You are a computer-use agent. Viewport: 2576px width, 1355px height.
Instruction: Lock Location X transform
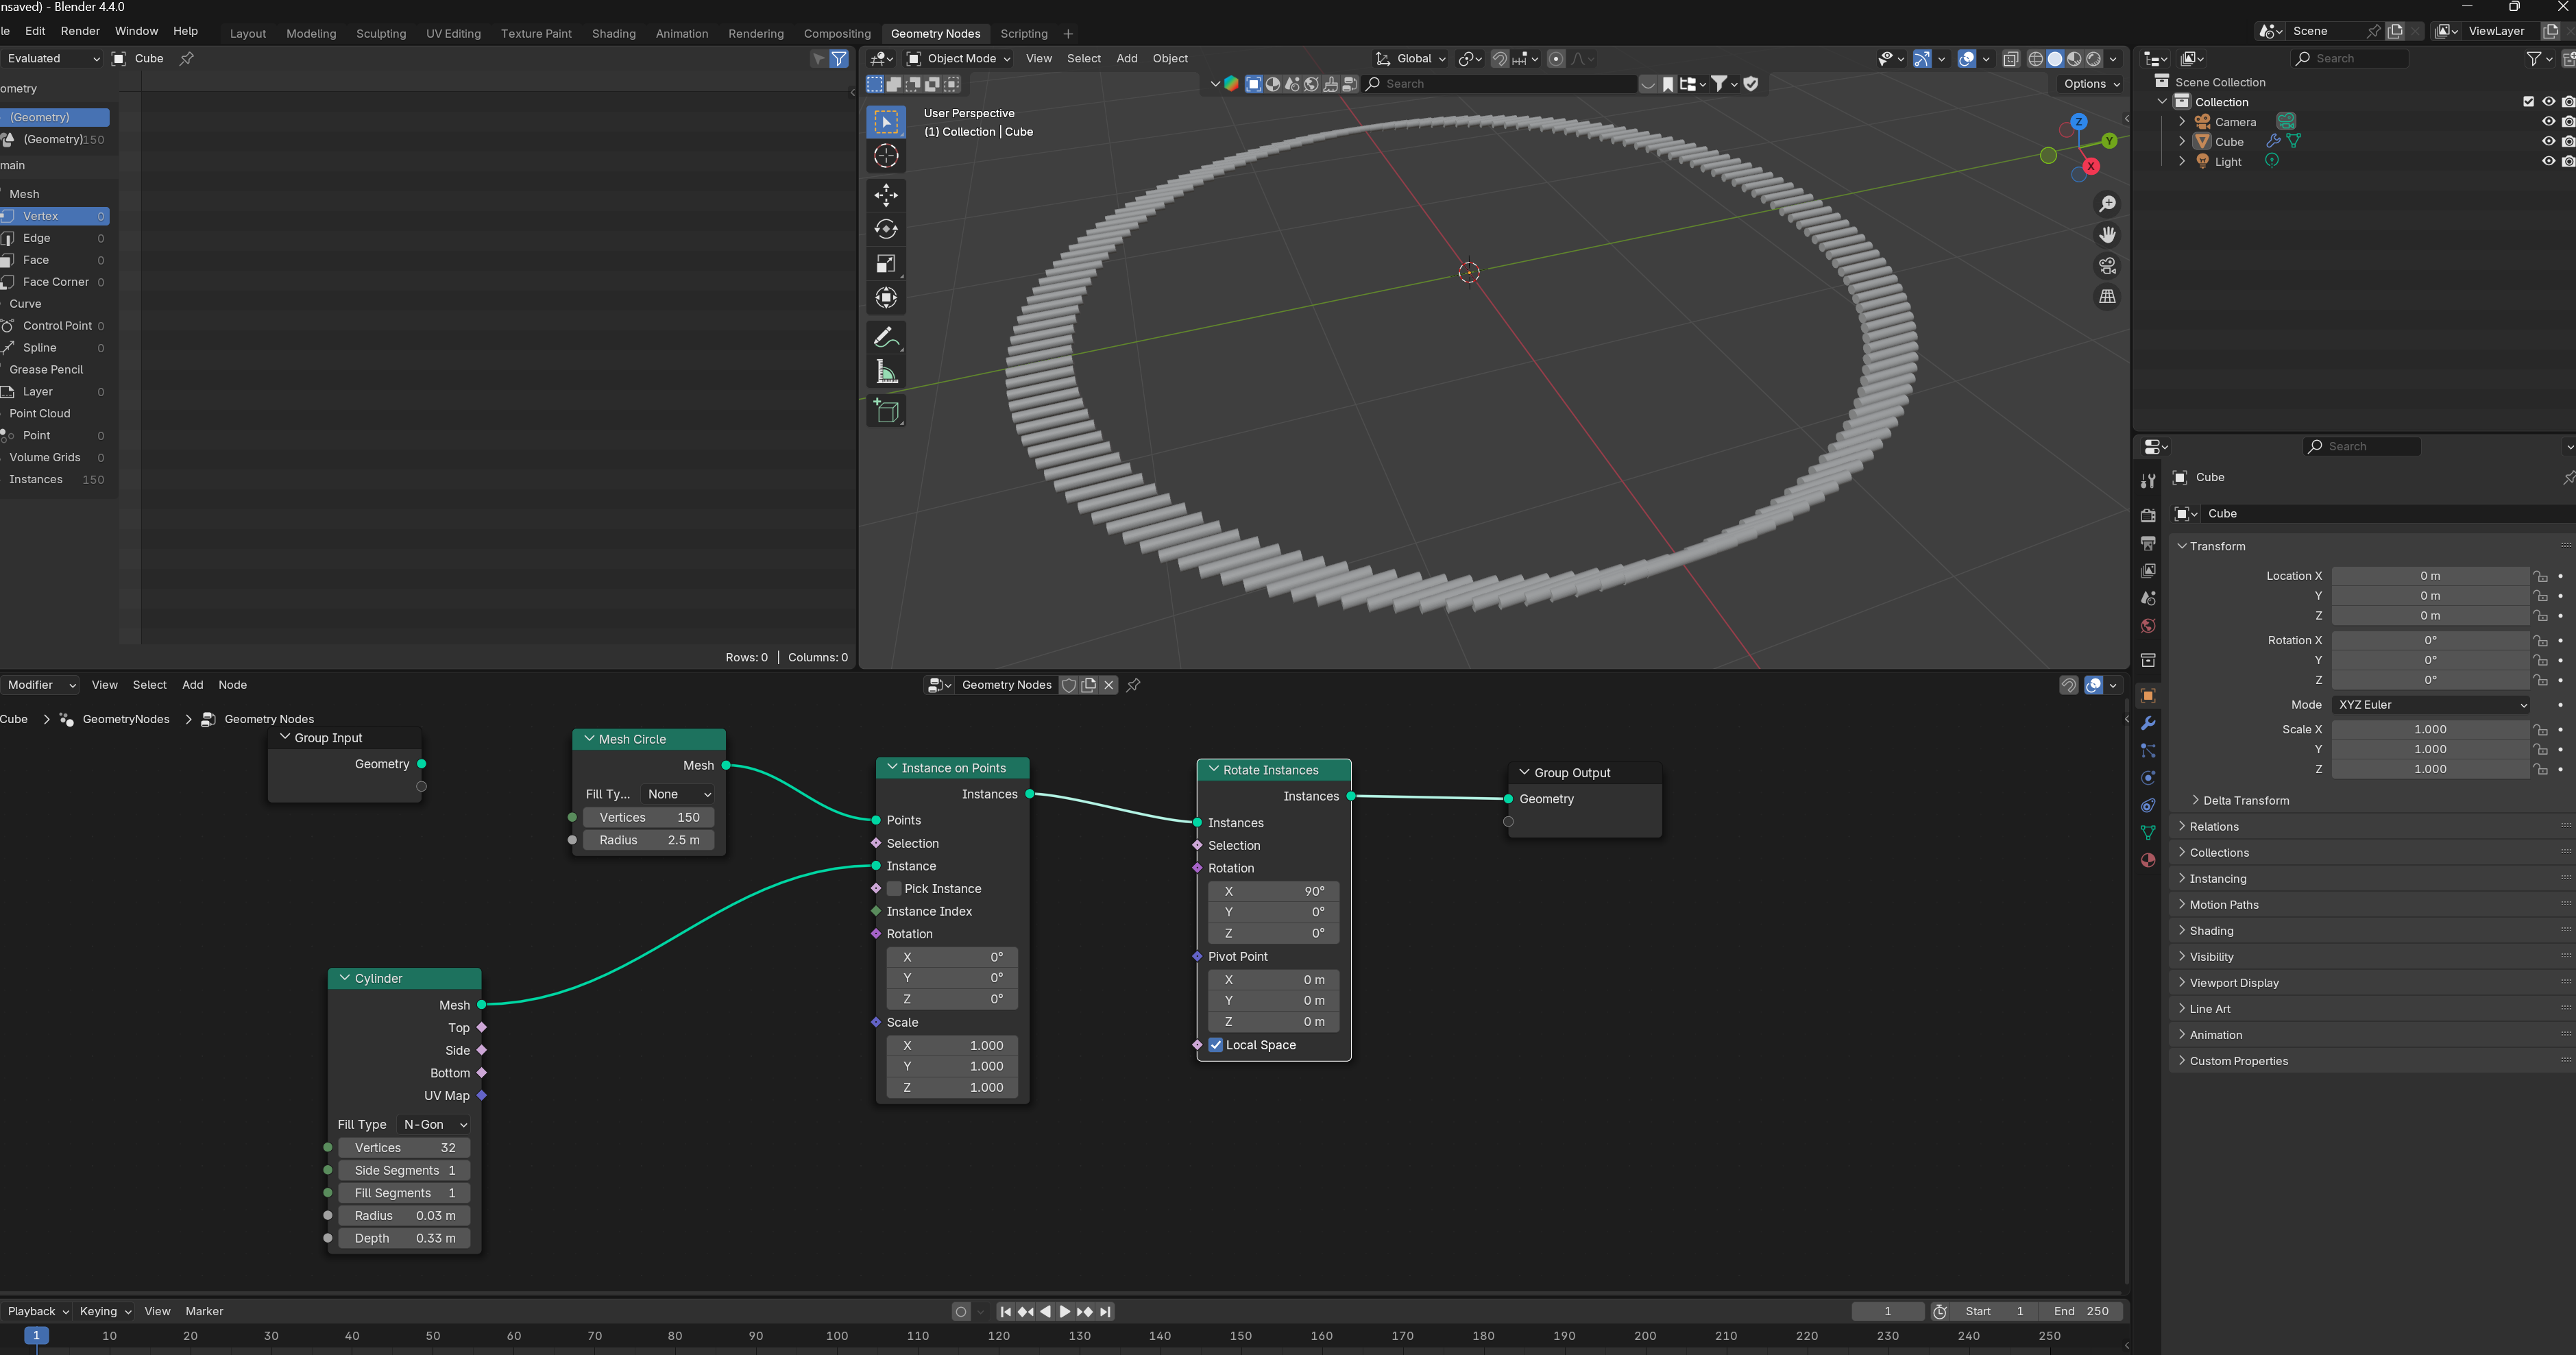[2540, 576]
